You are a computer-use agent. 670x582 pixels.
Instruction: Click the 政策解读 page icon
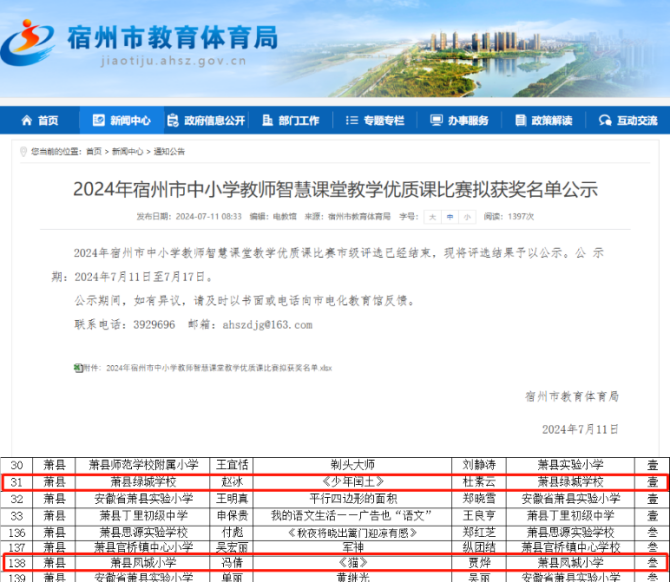coord(520,121)
